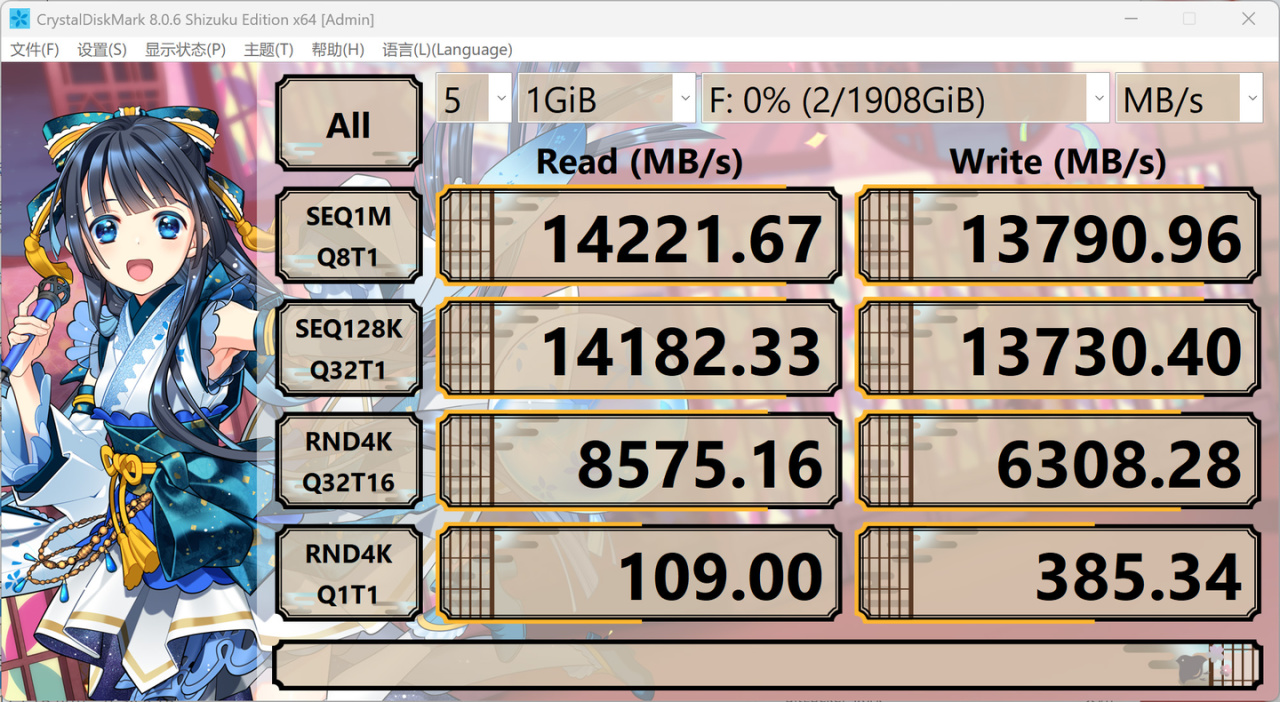
Task: Start the SEQ128K Q32T1 test
Action: (348, 349)
